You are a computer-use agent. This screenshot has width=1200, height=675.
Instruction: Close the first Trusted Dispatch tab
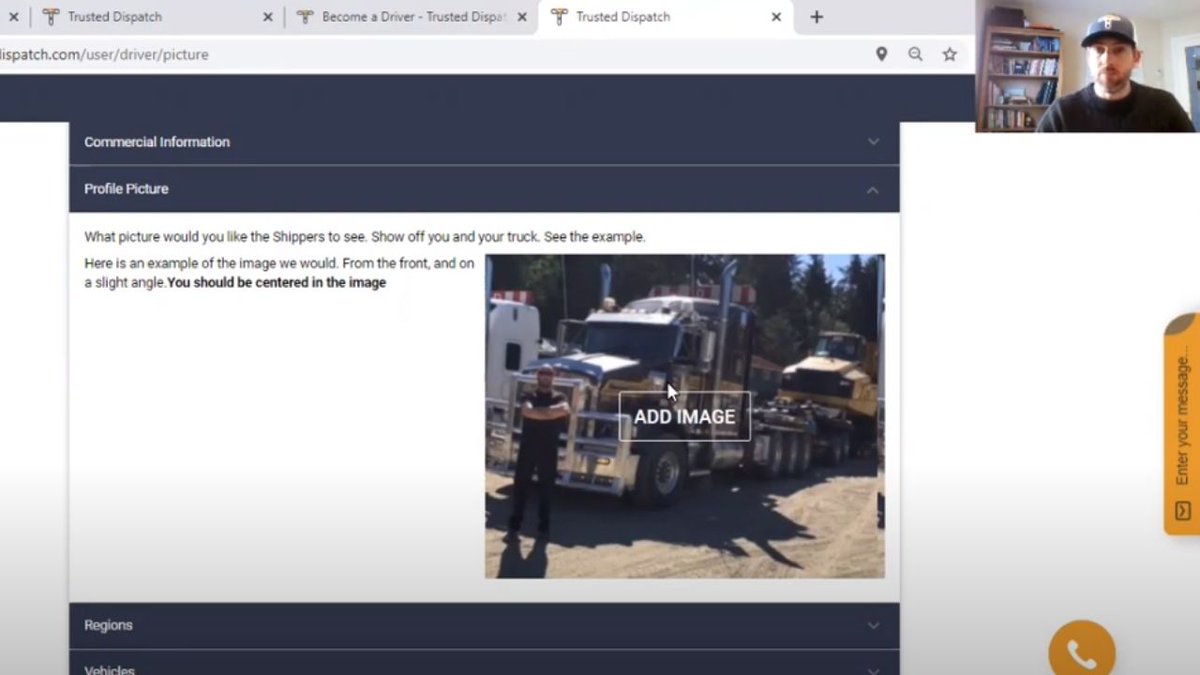pyautogui.click(x=267, y=17)
